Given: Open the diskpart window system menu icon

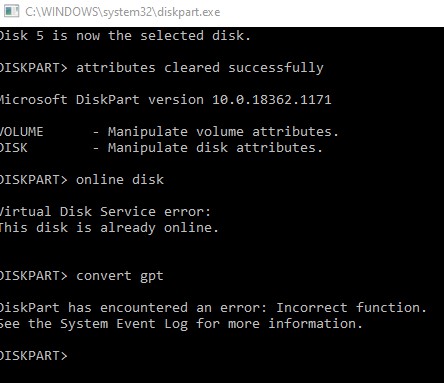Looking at the screenshot, I should point(12,11).
